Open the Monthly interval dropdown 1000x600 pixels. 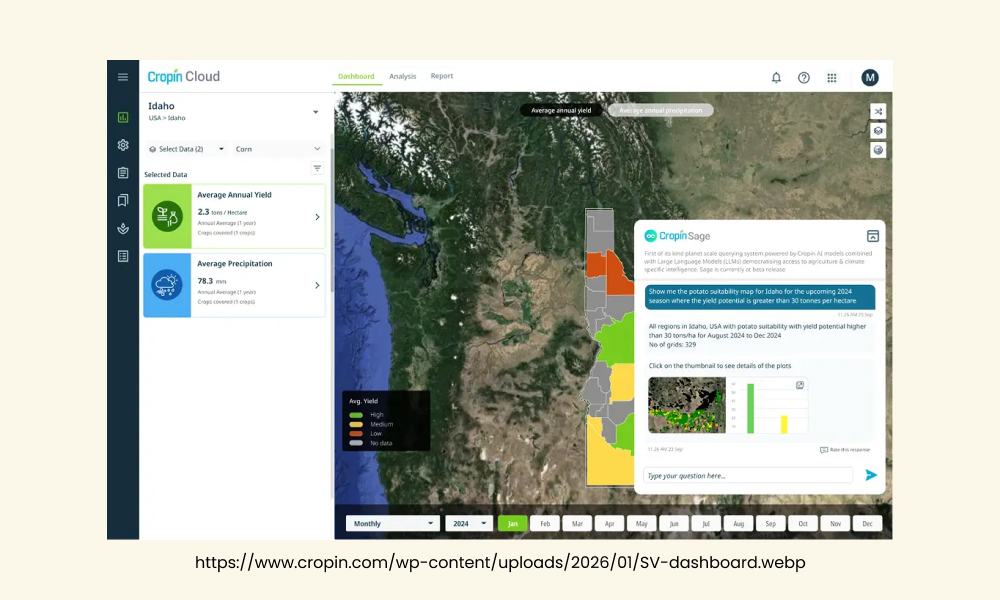pos(393,523)
